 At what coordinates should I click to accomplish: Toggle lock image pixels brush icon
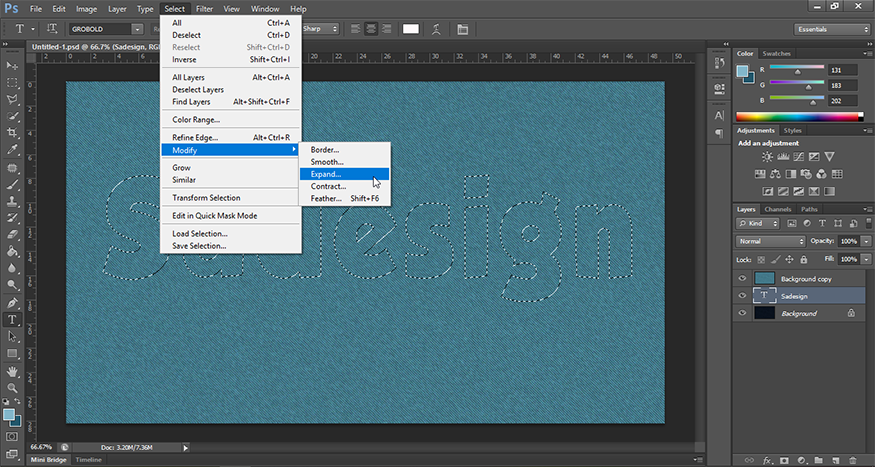click(775, 259)
